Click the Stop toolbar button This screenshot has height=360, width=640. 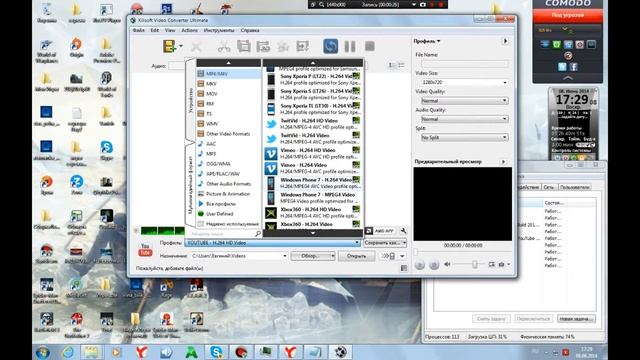pyautogui.click(x=370, y=46)
